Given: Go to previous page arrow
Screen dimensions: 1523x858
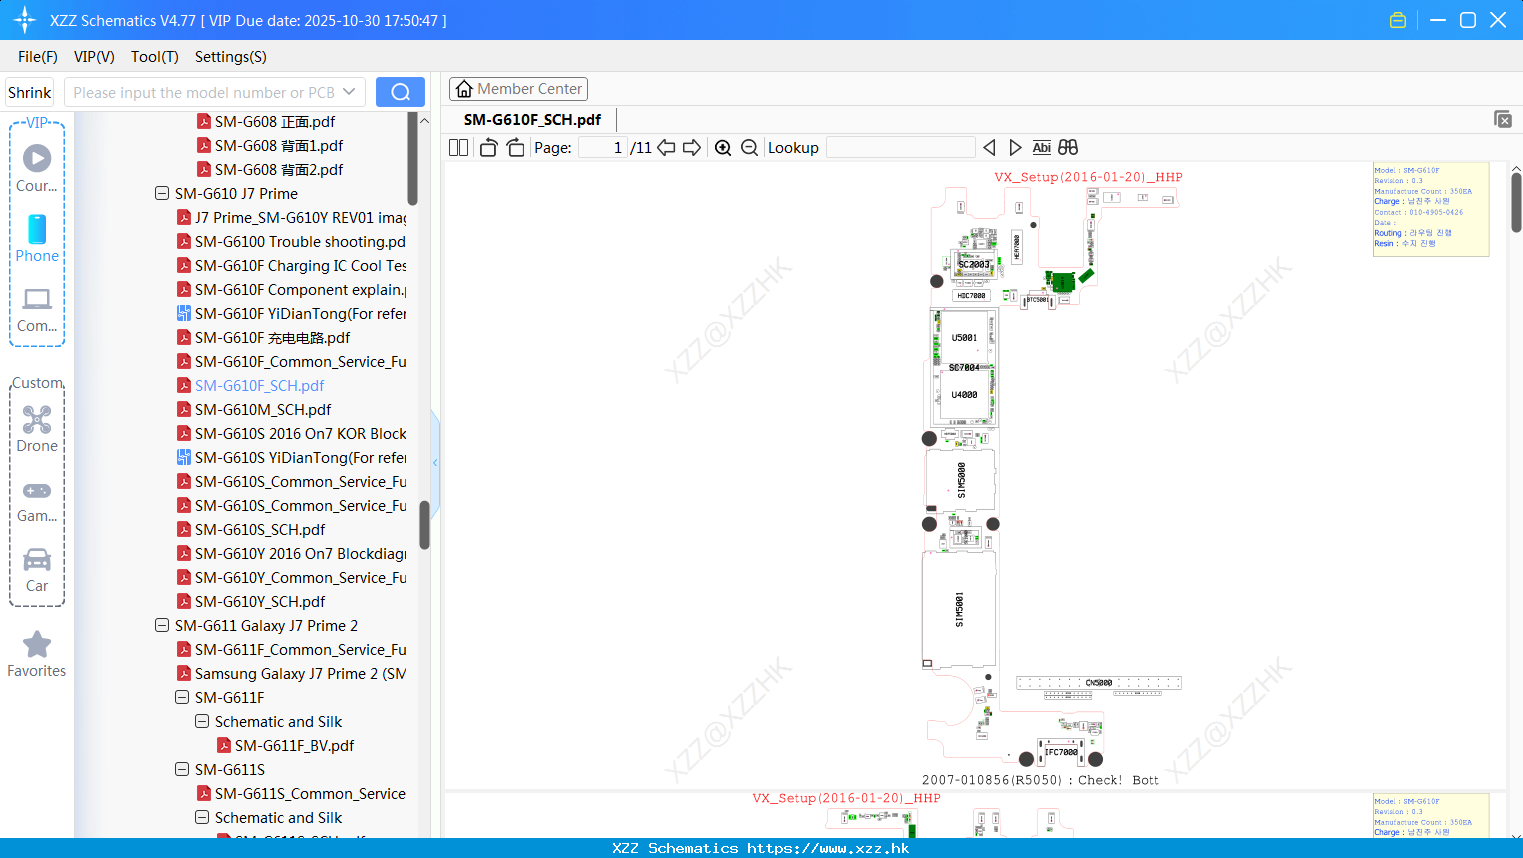Looking at the screenshot, I should (666, 148).
